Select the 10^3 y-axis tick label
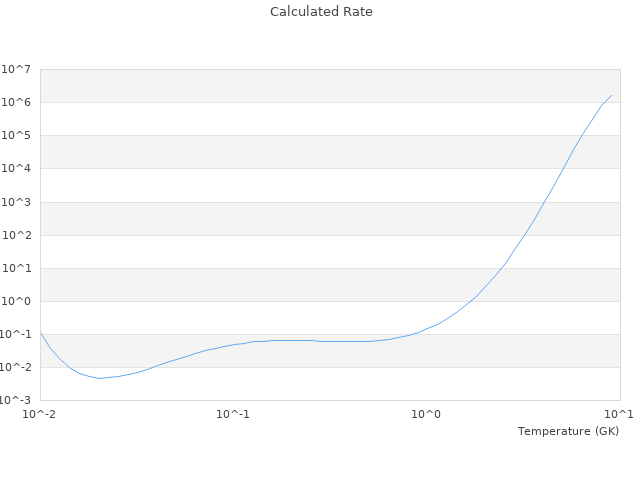This screenshot has width=640, height=480. point(17,202)
